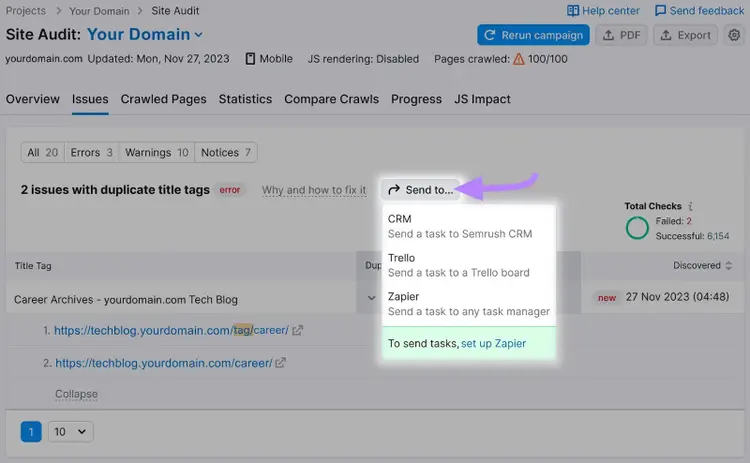This screenshot has width=750, height=463.
Task: Switch to the JS Impact tab
Action: pyautogui.click(x=482, y=99)
